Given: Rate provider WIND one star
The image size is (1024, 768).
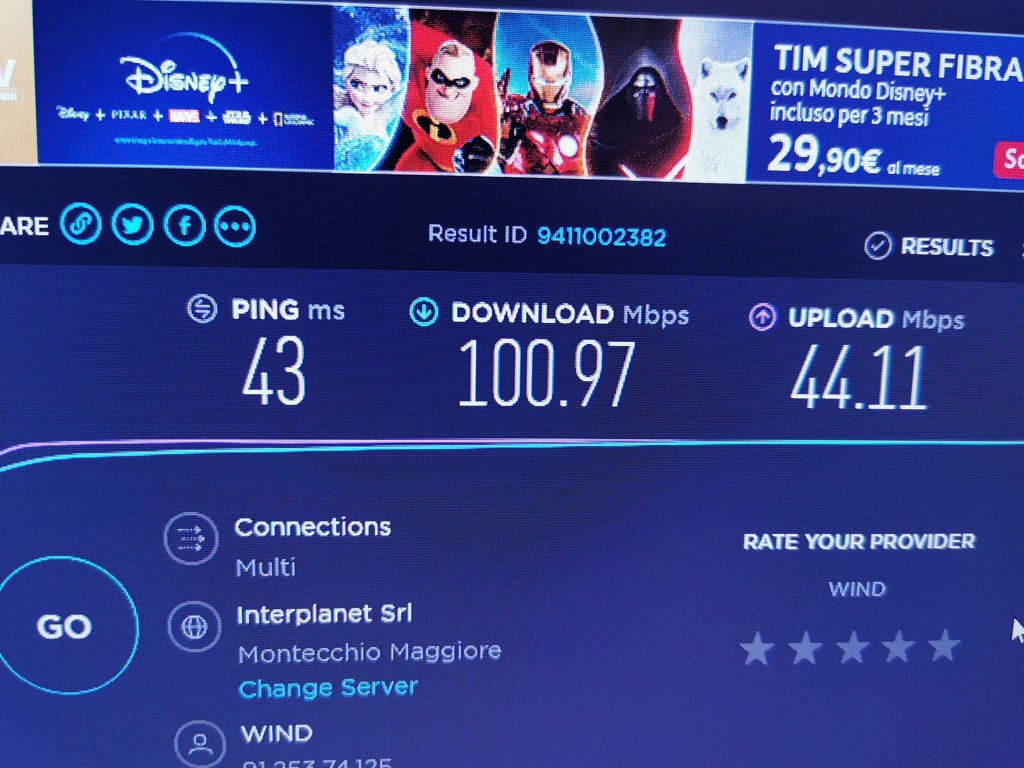Looking at the screenshot, I should click(757, 648).
